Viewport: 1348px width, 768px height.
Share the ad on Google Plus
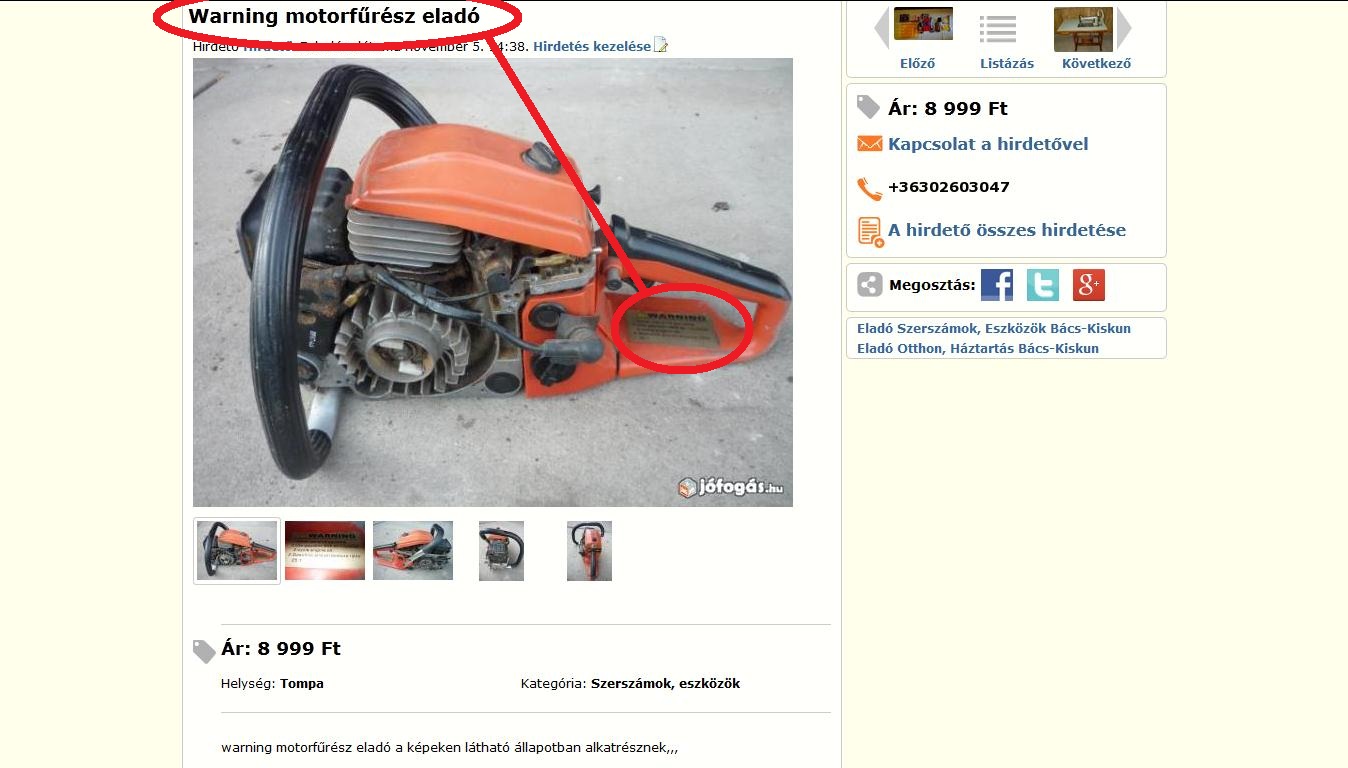coord(1089,285)
